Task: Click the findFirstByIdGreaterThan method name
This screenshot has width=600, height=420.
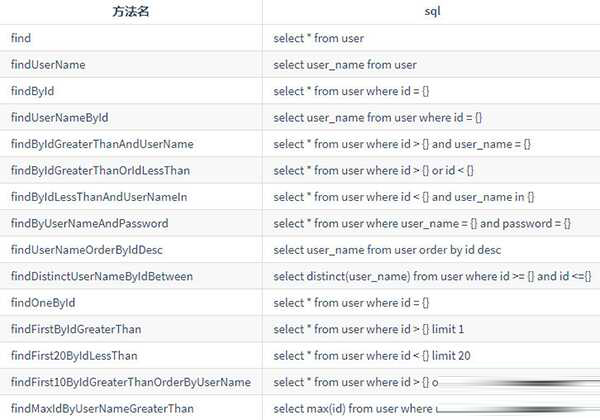Action: pyautogui.click(x=77, y=329)
